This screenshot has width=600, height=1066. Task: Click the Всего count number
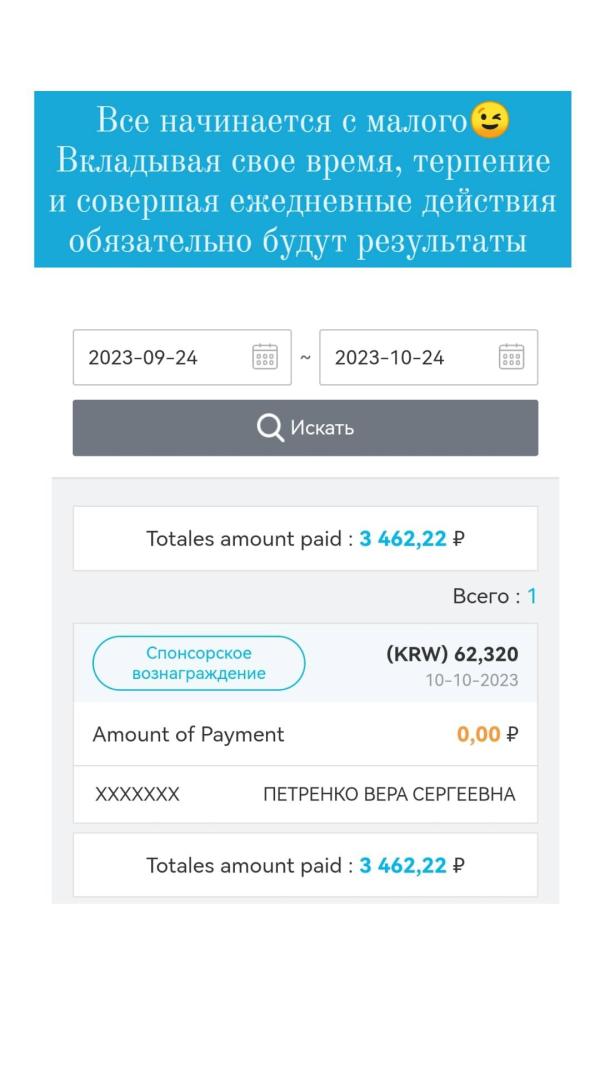(x=532, y=597)
